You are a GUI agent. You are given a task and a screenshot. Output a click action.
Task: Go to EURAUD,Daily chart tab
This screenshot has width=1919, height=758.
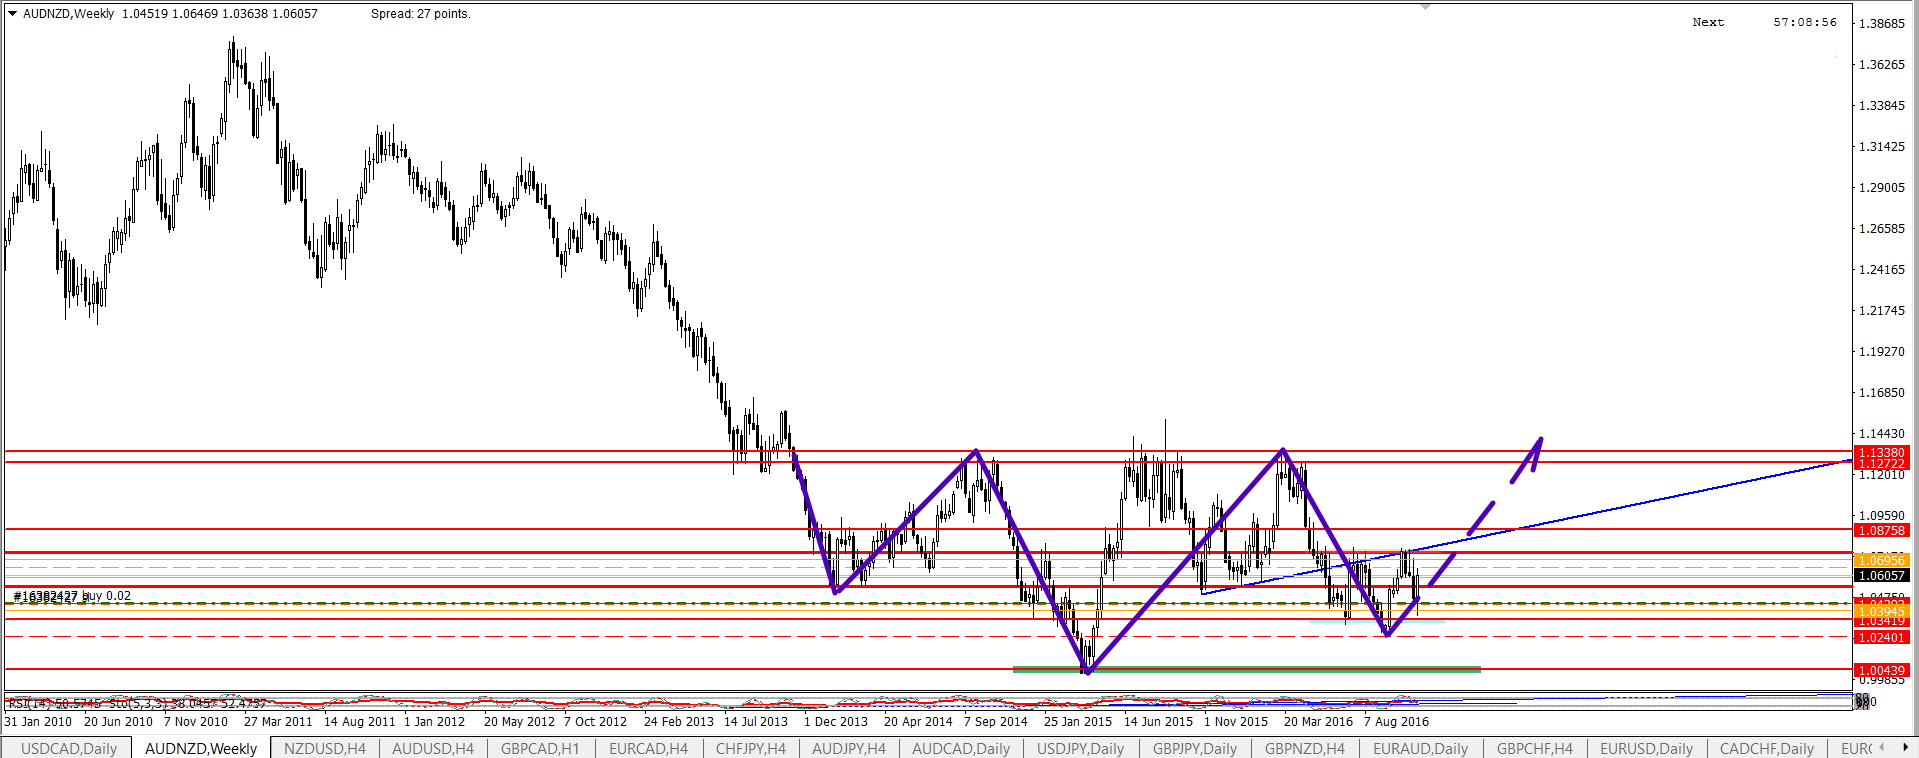(1421, 748)
